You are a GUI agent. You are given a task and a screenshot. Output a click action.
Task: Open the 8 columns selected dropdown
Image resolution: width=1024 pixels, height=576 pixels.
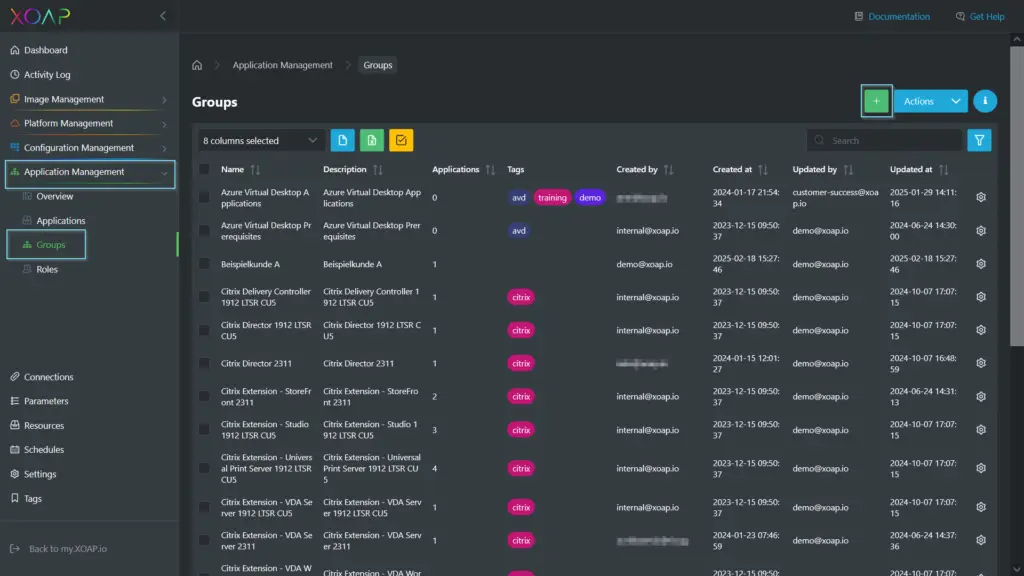pyautogui.click(x=258, y=140)
